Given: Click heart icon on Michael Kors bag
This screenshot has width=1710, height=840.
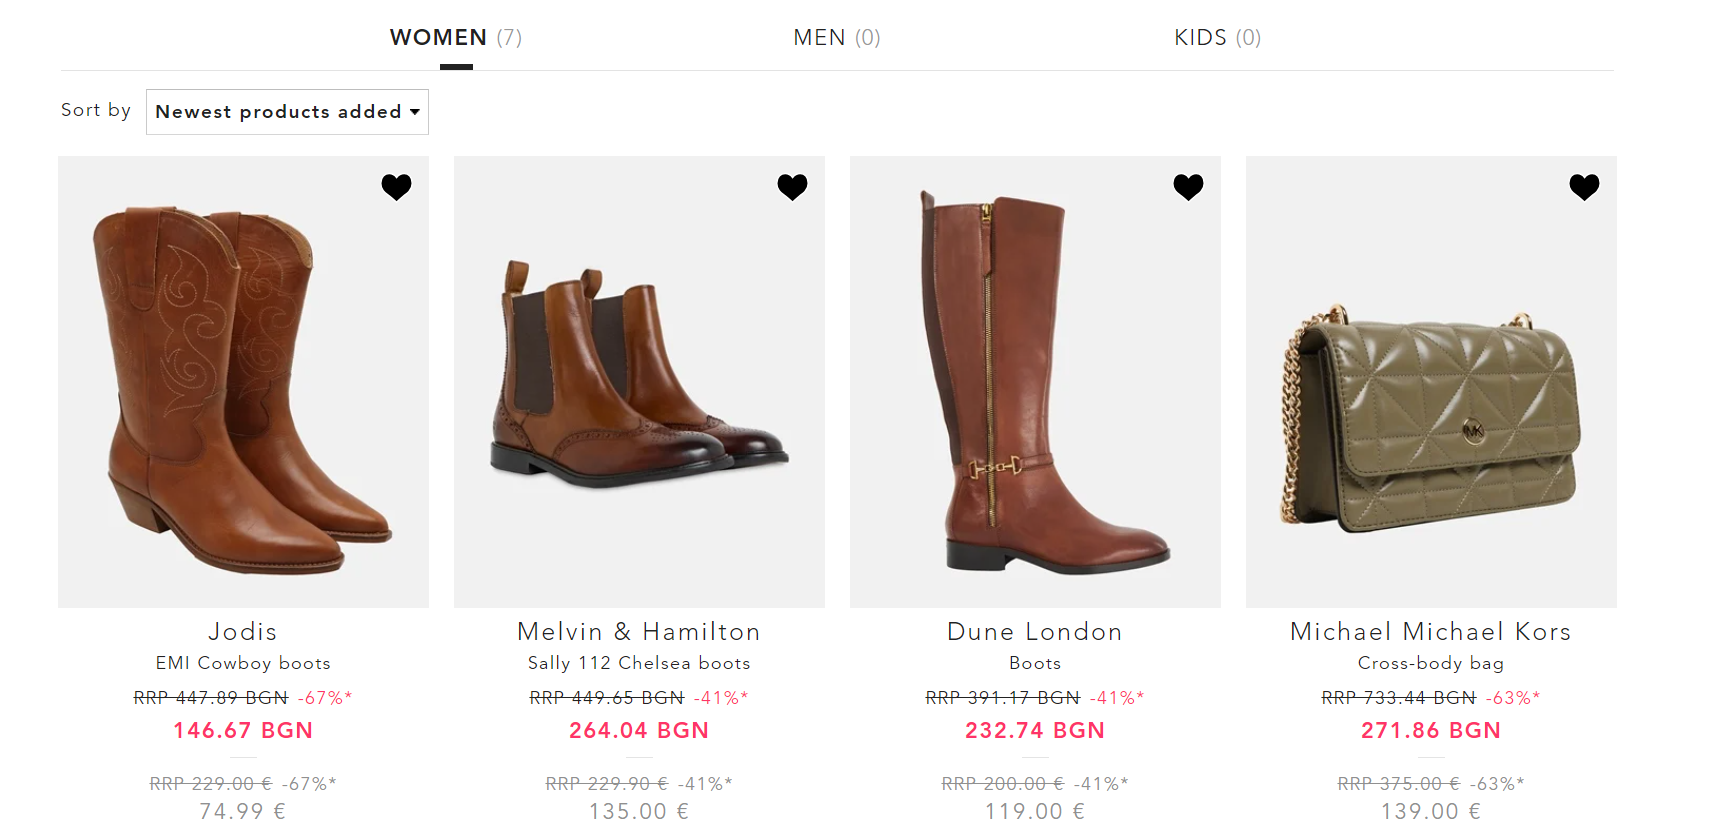Looking at the screenshot, I should tap(1584, 187).
